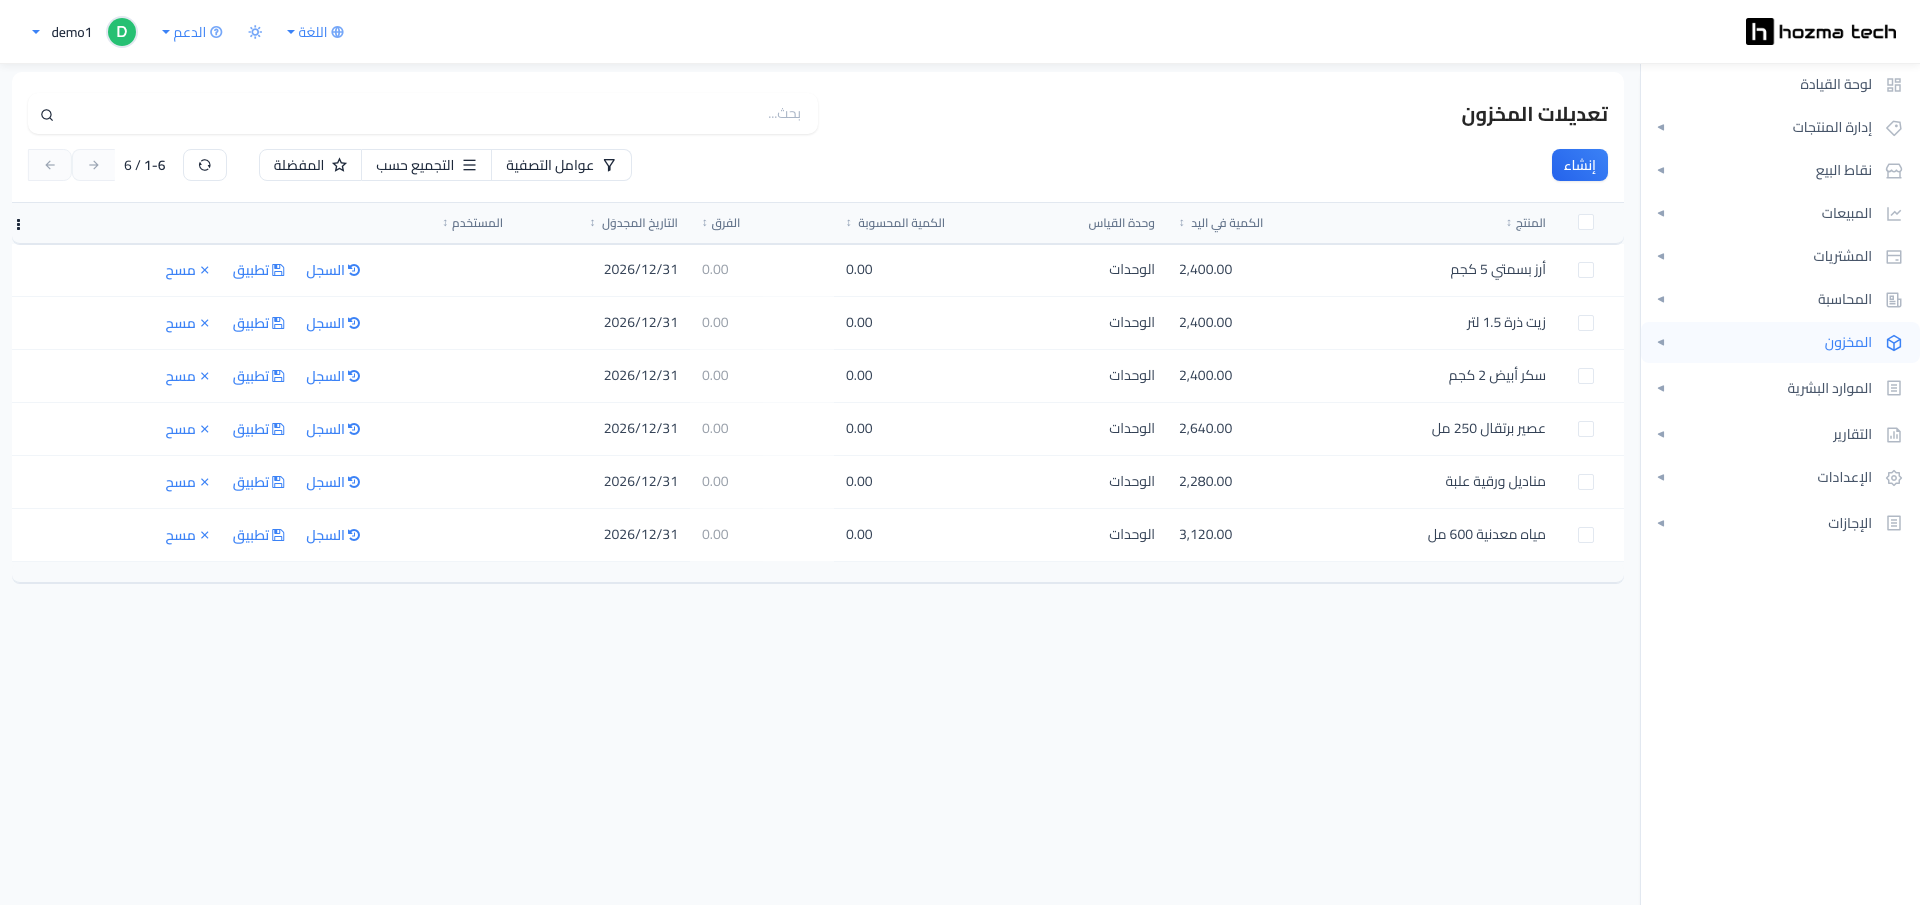Click the المحاسبة sidebar icon
1920x905 pixels.
pos(1893,300)
